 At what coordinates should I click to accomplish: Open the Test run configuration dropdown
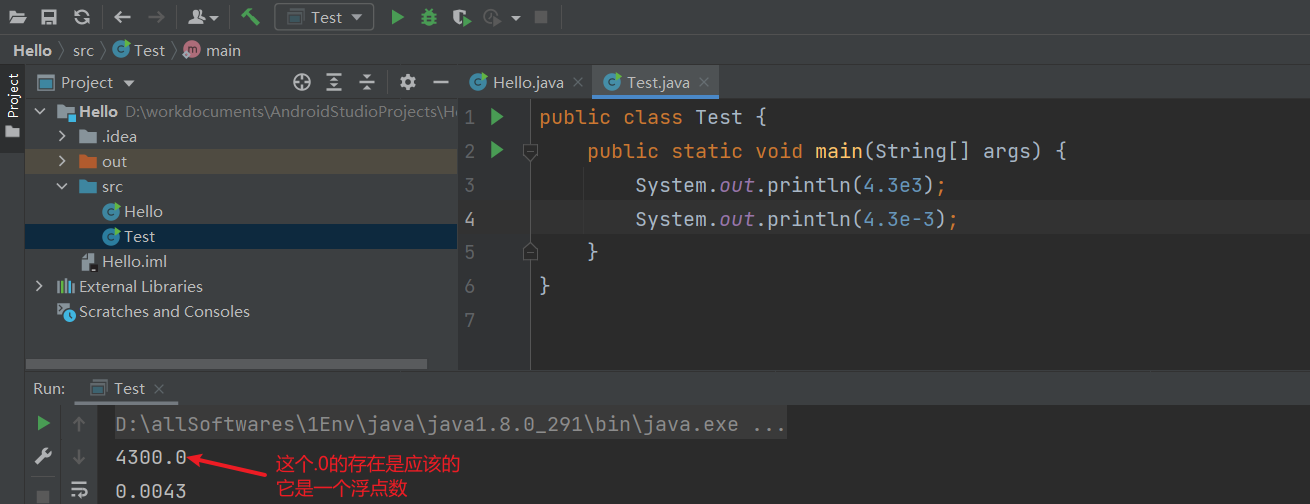pos(324,17)
